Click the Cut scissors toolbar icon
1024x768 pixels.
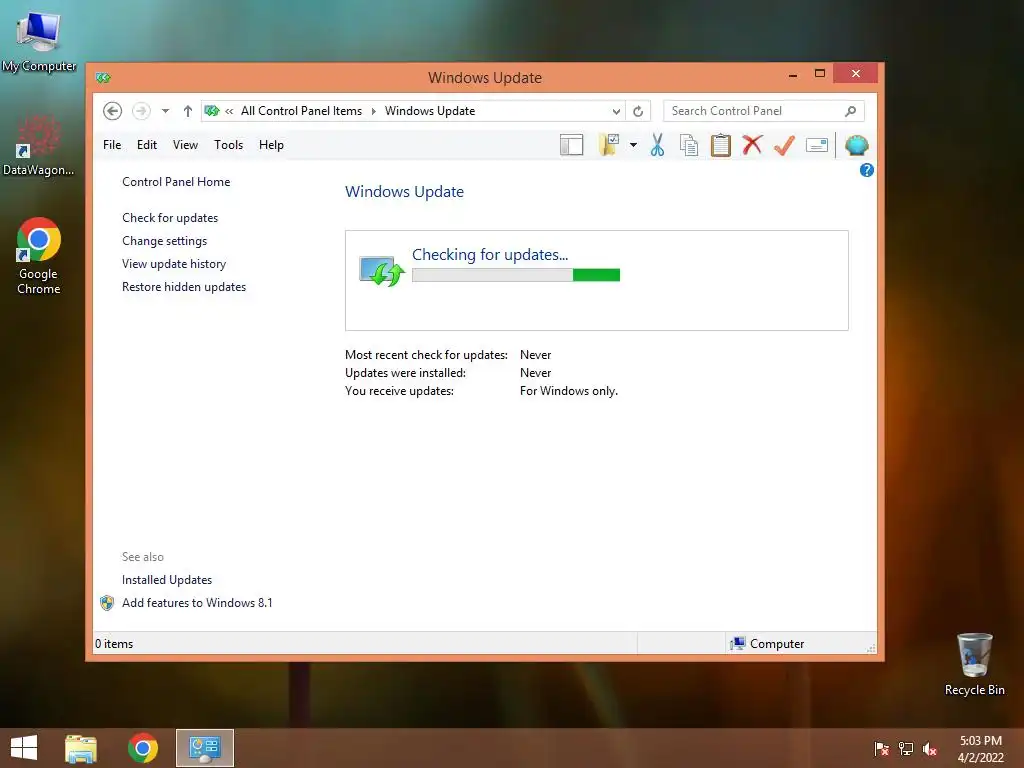click(x=657, y=145)
